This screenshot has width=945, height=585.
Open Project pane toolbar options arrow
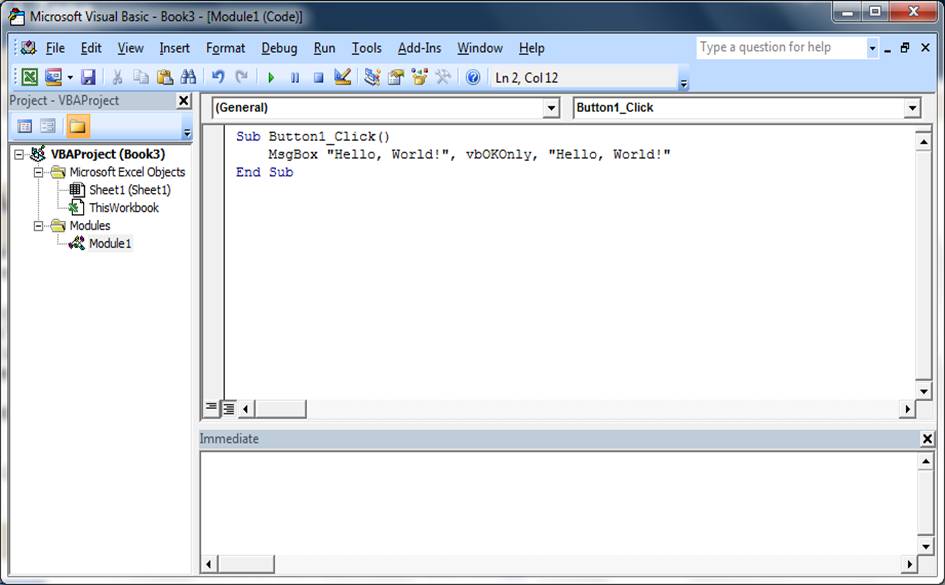pos(187,133)
